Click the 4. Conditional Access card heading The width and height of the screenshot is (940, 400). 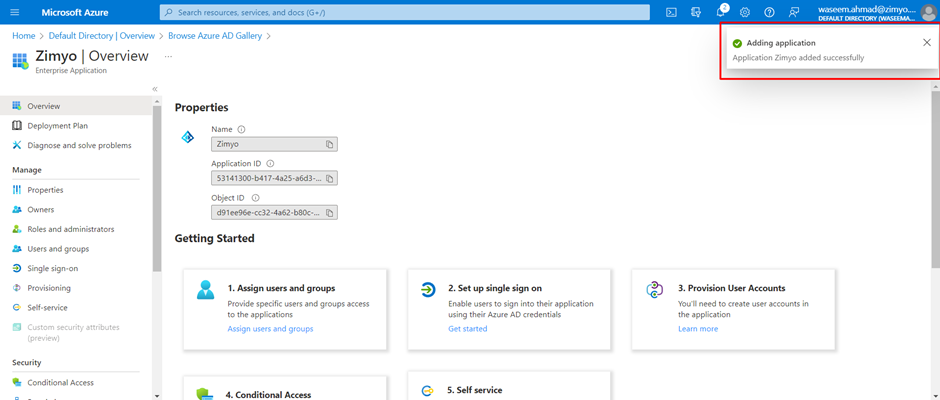[268, 395]
